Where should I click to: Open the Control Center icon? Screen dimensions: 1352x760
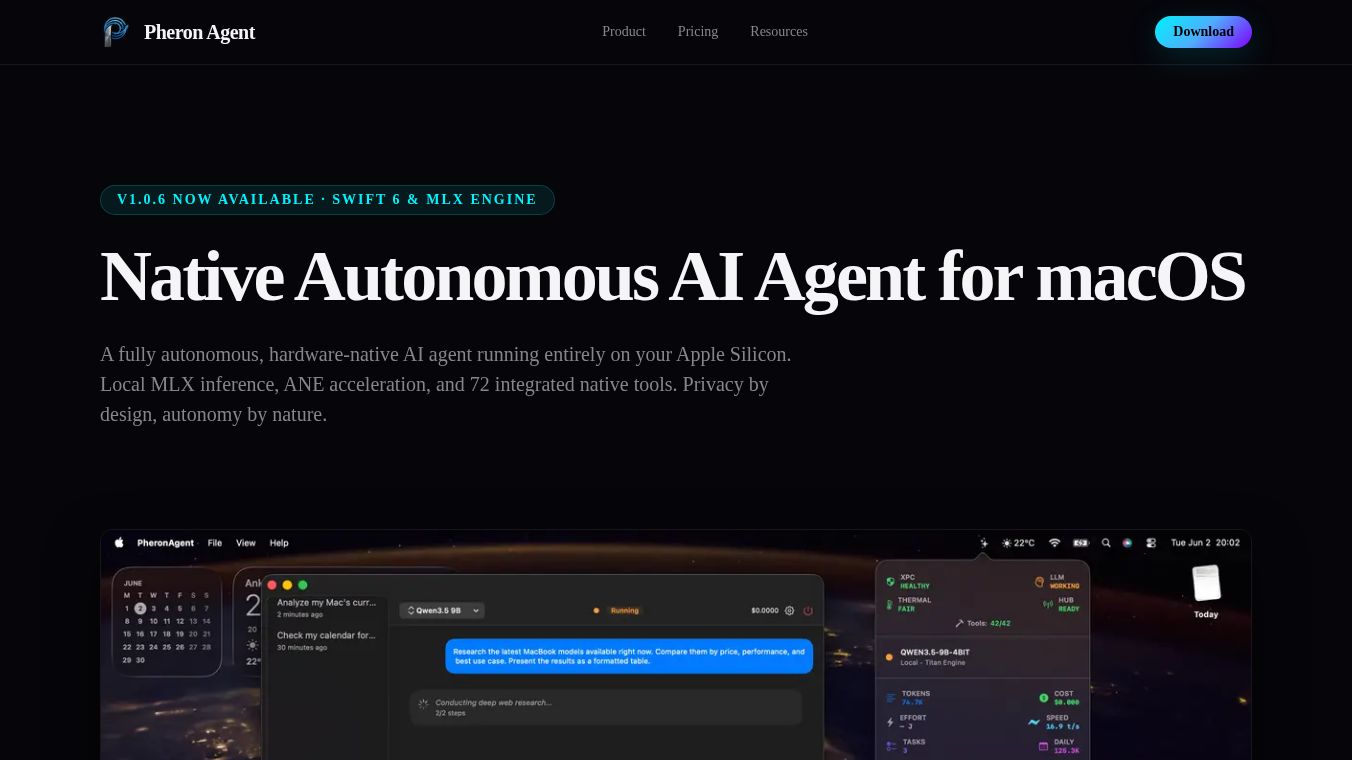click(1151, 543)
